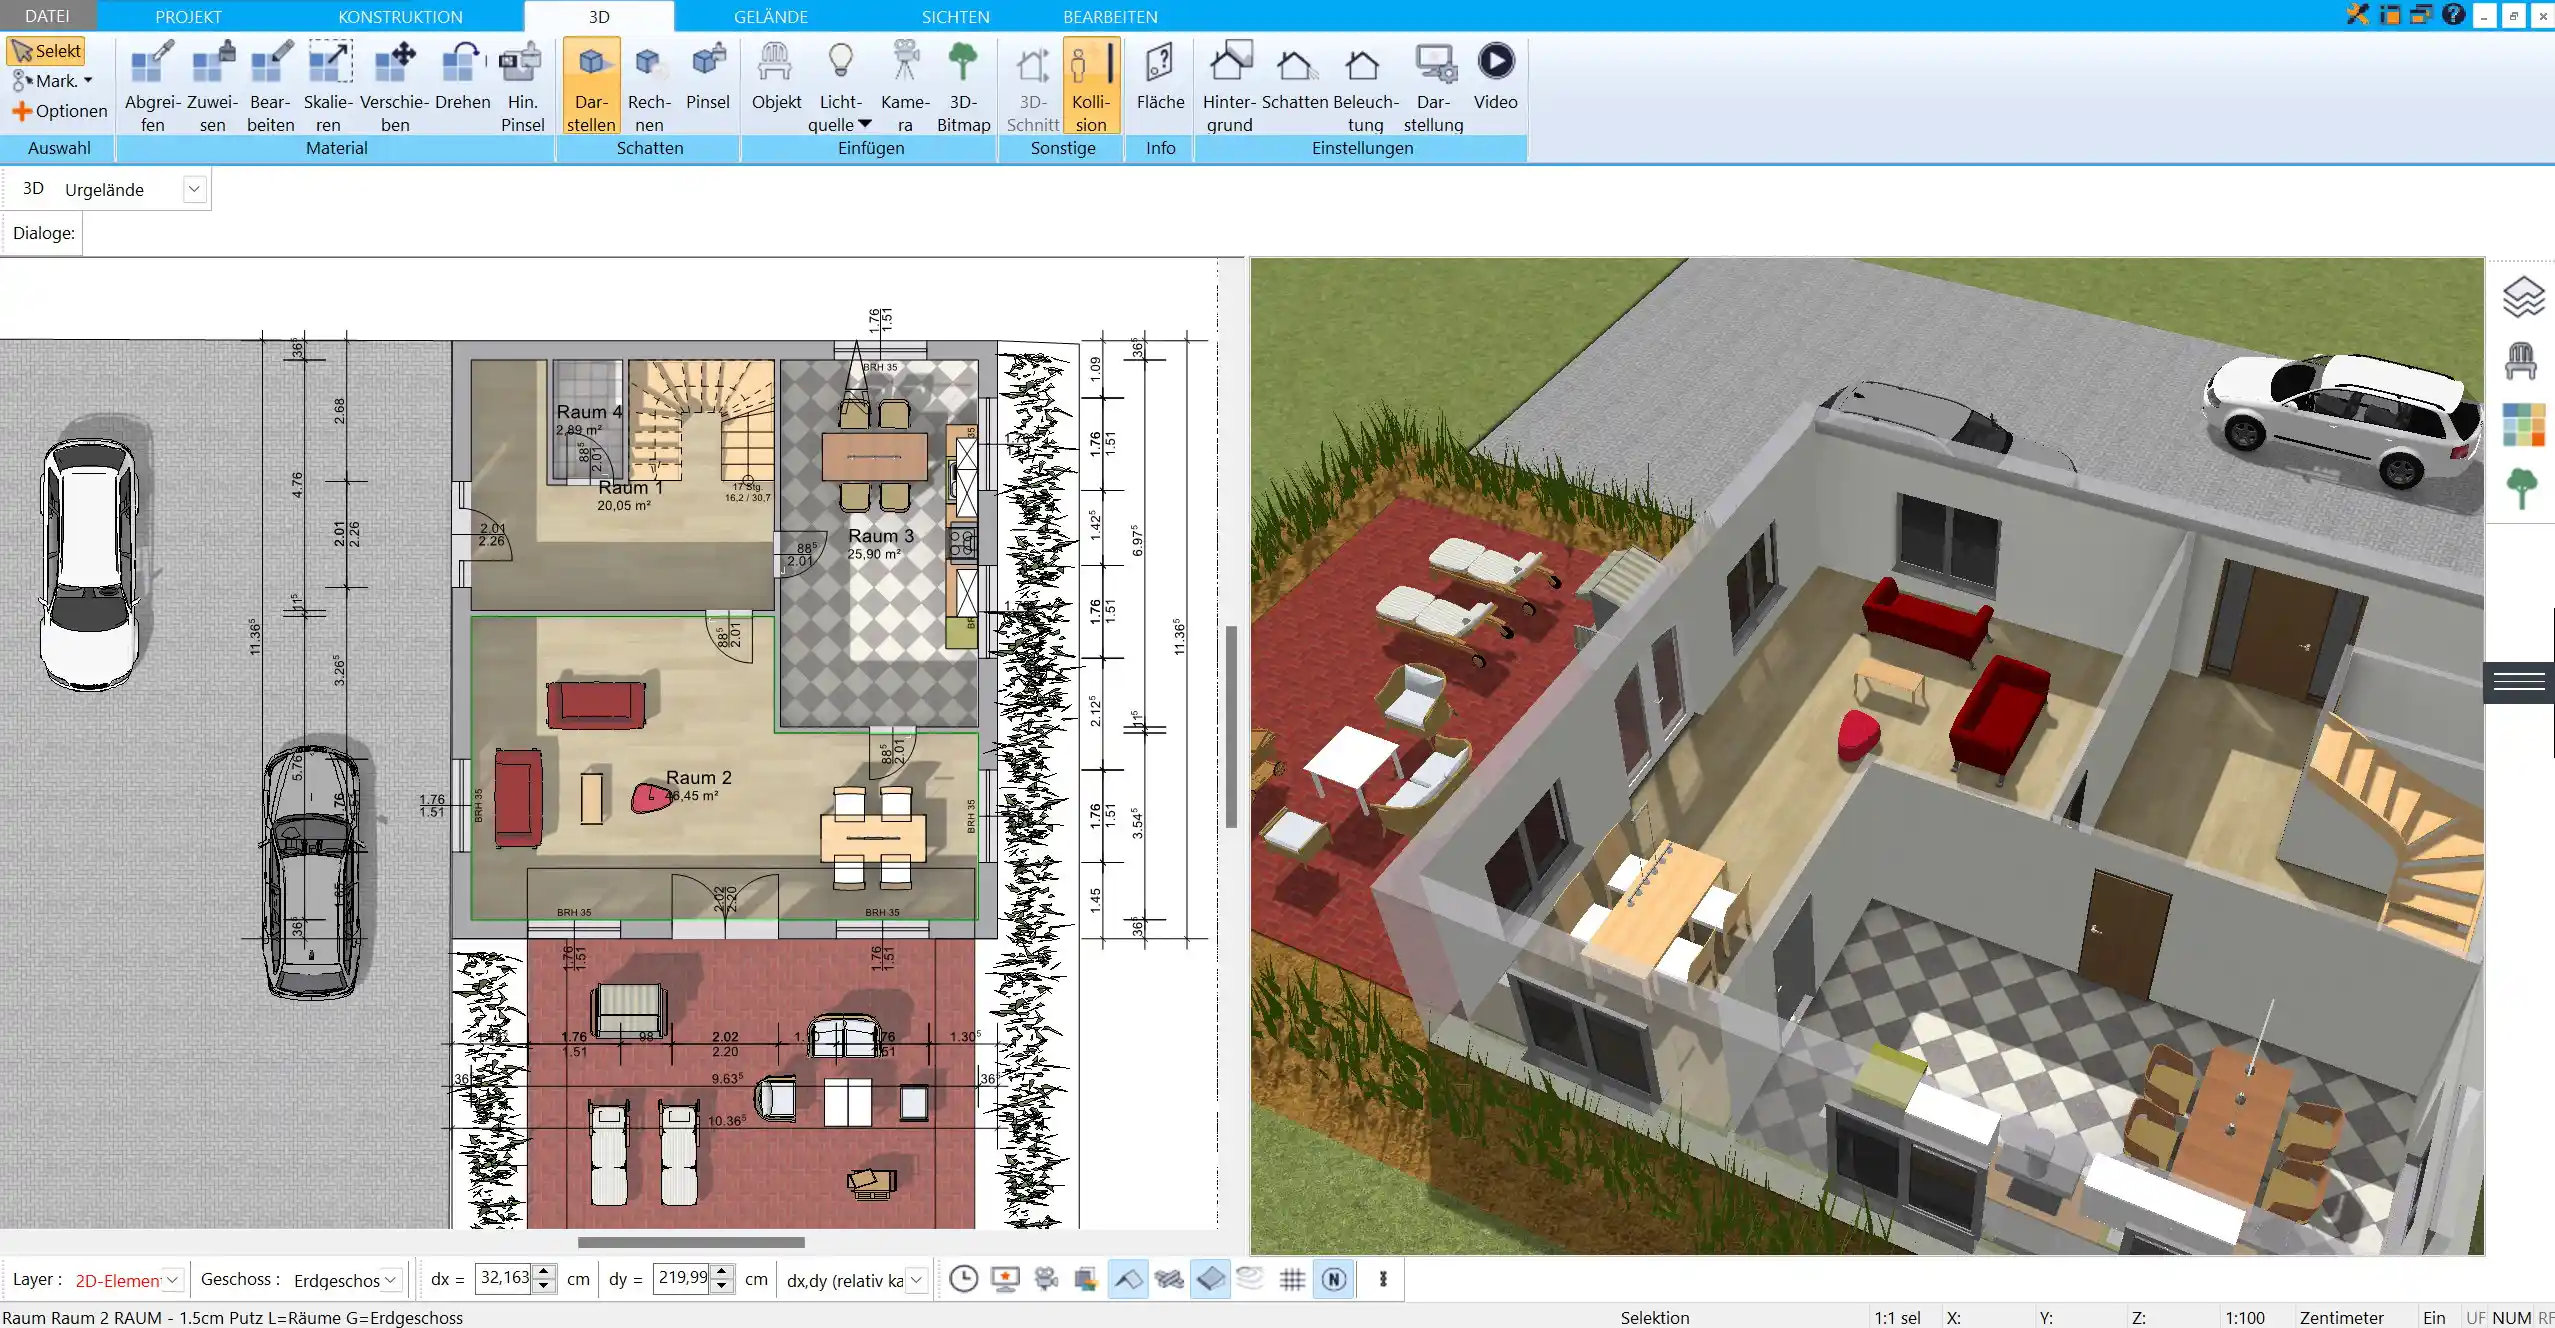Open the Lichtquelle dropdown
This screenshot has height=1328, width=2555.
click(x=840, y=86)
